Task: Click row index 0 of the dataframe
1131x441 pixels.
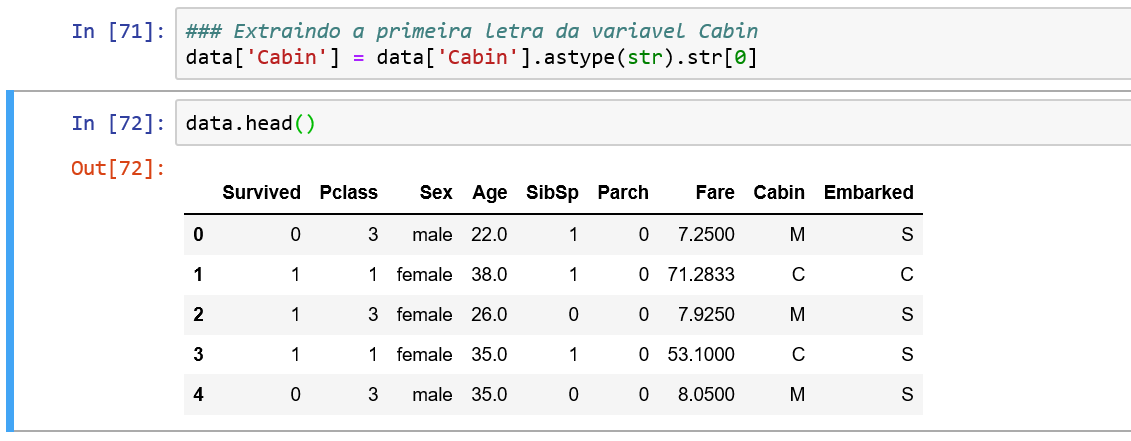Action: click(198, 235)
